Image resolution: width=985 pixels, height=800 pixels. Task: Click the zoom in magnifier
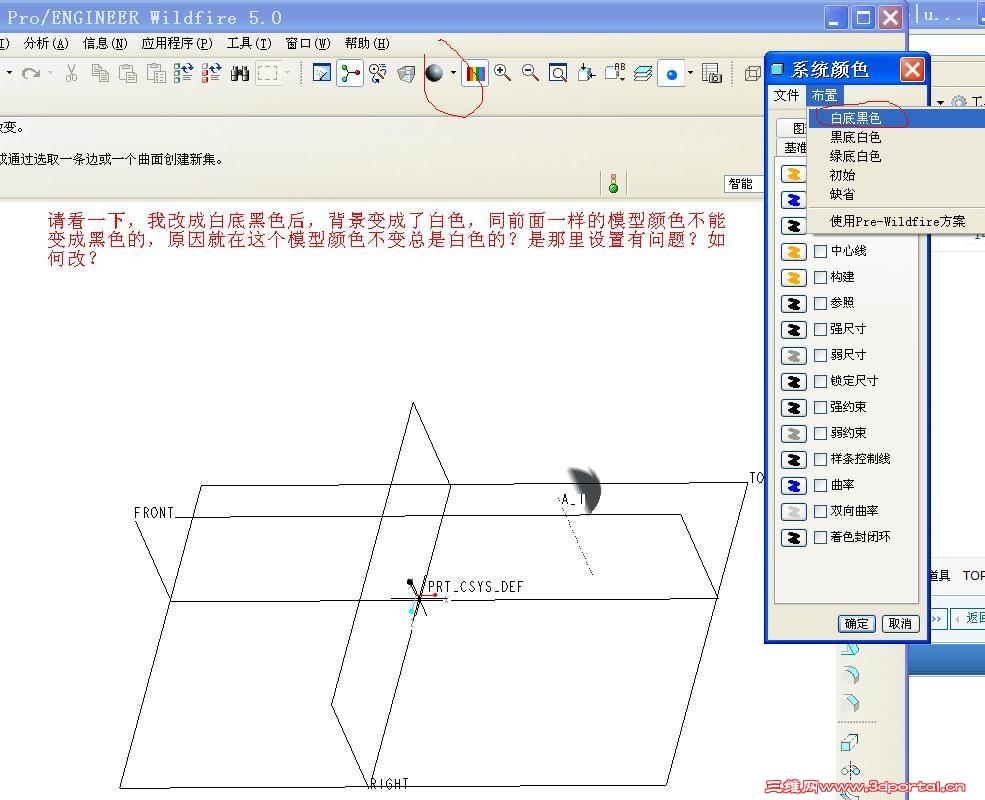[503, 73]
